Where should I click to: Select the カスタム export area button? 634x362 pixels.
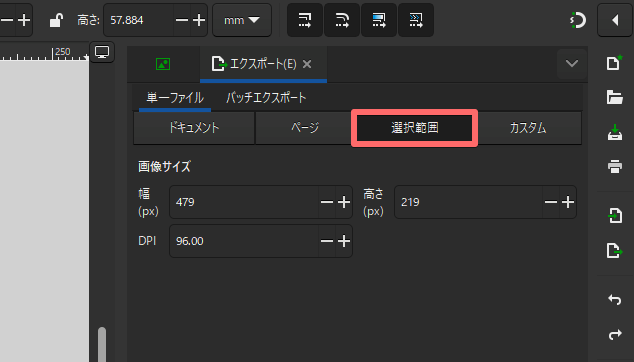(528, 128)
